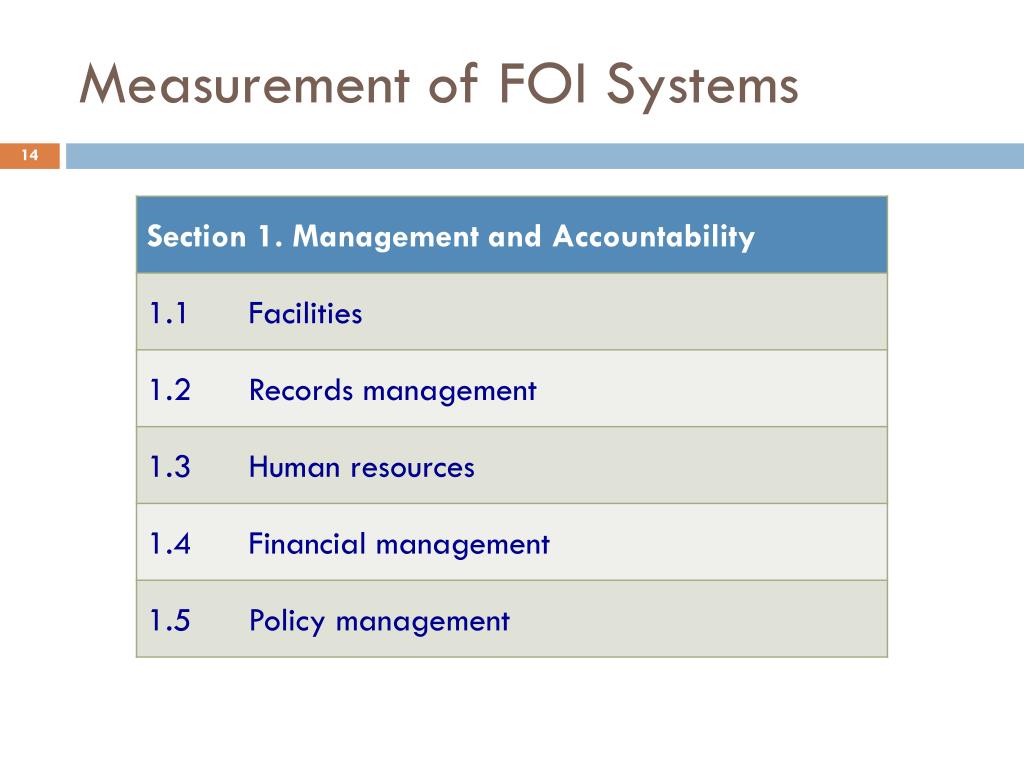This screenshot has height=768, width=1024.
Task: Click the Records management row
Action: point(512,389)
